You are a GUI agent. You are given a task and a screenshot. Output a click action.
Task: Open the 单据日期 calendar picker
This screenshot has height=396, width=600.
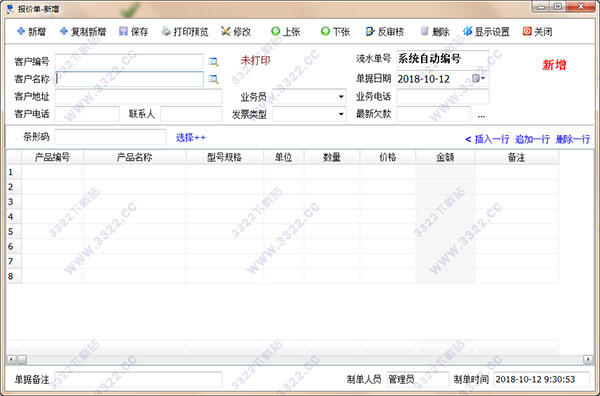(x=478, y=78)
